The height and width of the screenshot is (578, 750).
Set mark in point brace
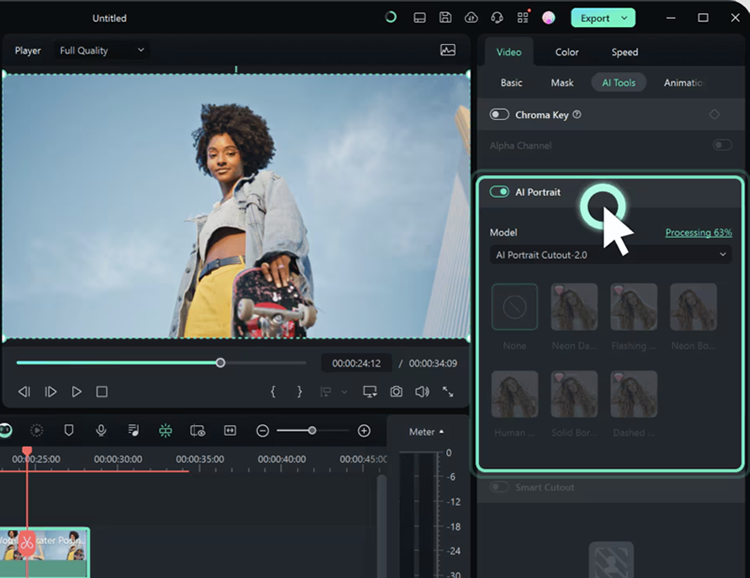pyautogui.click(x=273, y=392)
